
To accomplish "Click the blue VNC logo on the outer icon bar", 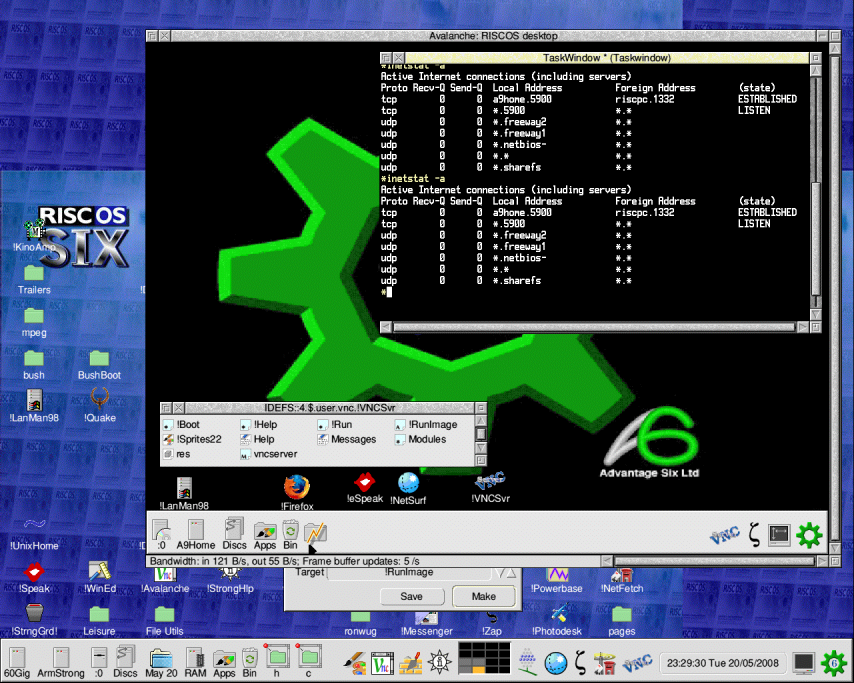I will click(x=637, y=663).
